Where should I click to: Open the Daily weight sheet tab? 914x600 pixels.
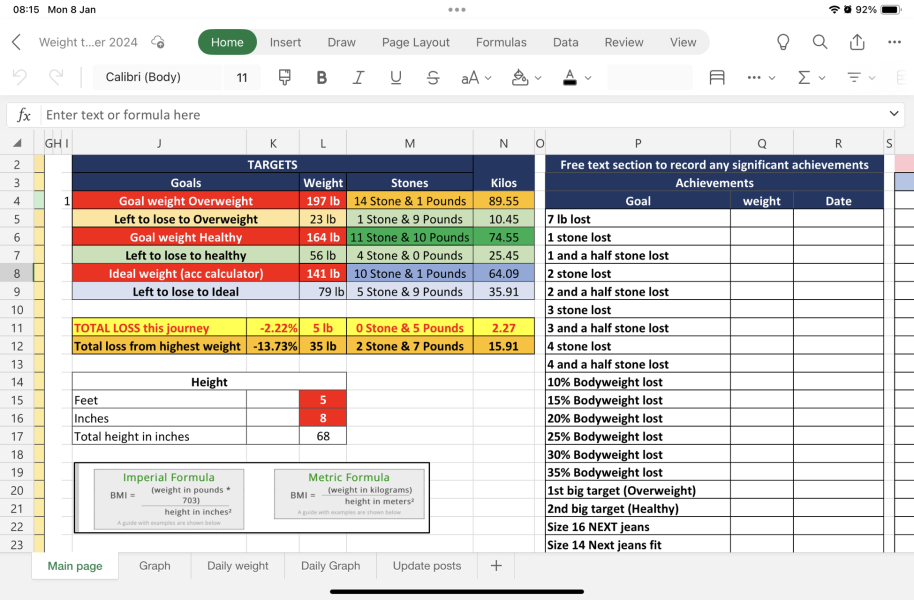point(238,566)
